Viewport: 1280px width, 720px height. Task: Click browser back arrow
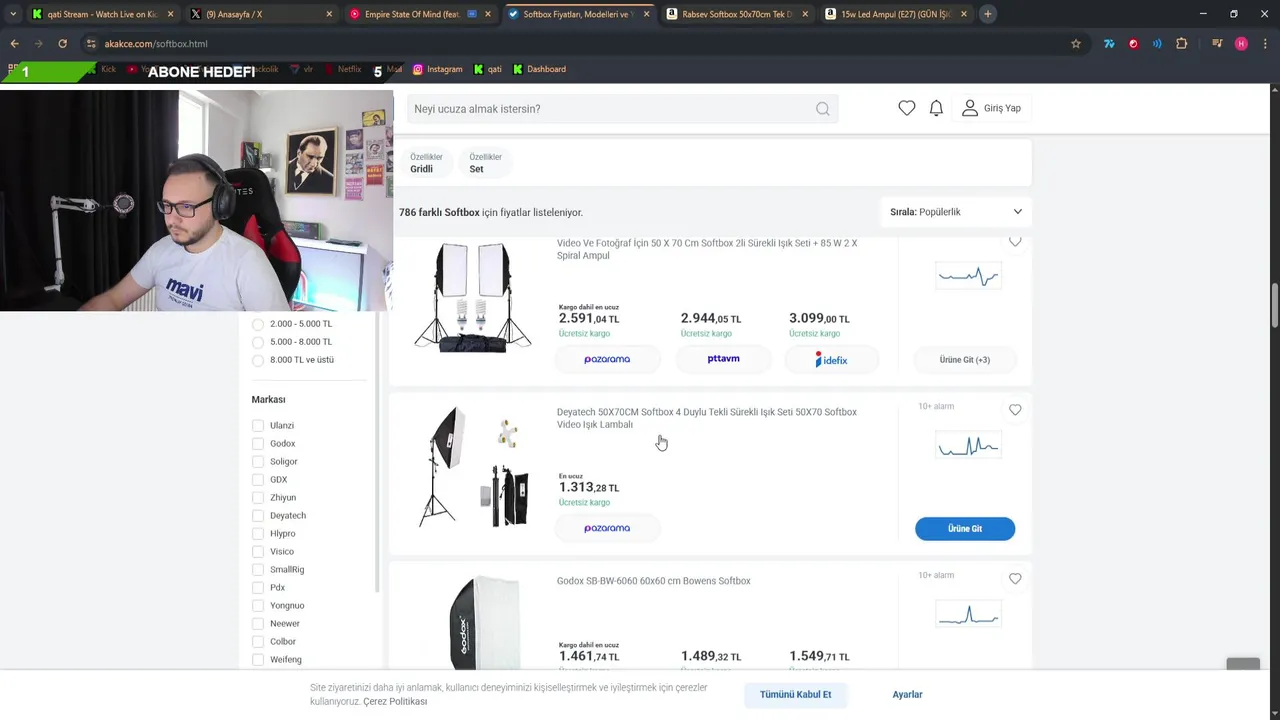[x=14, y=44]
